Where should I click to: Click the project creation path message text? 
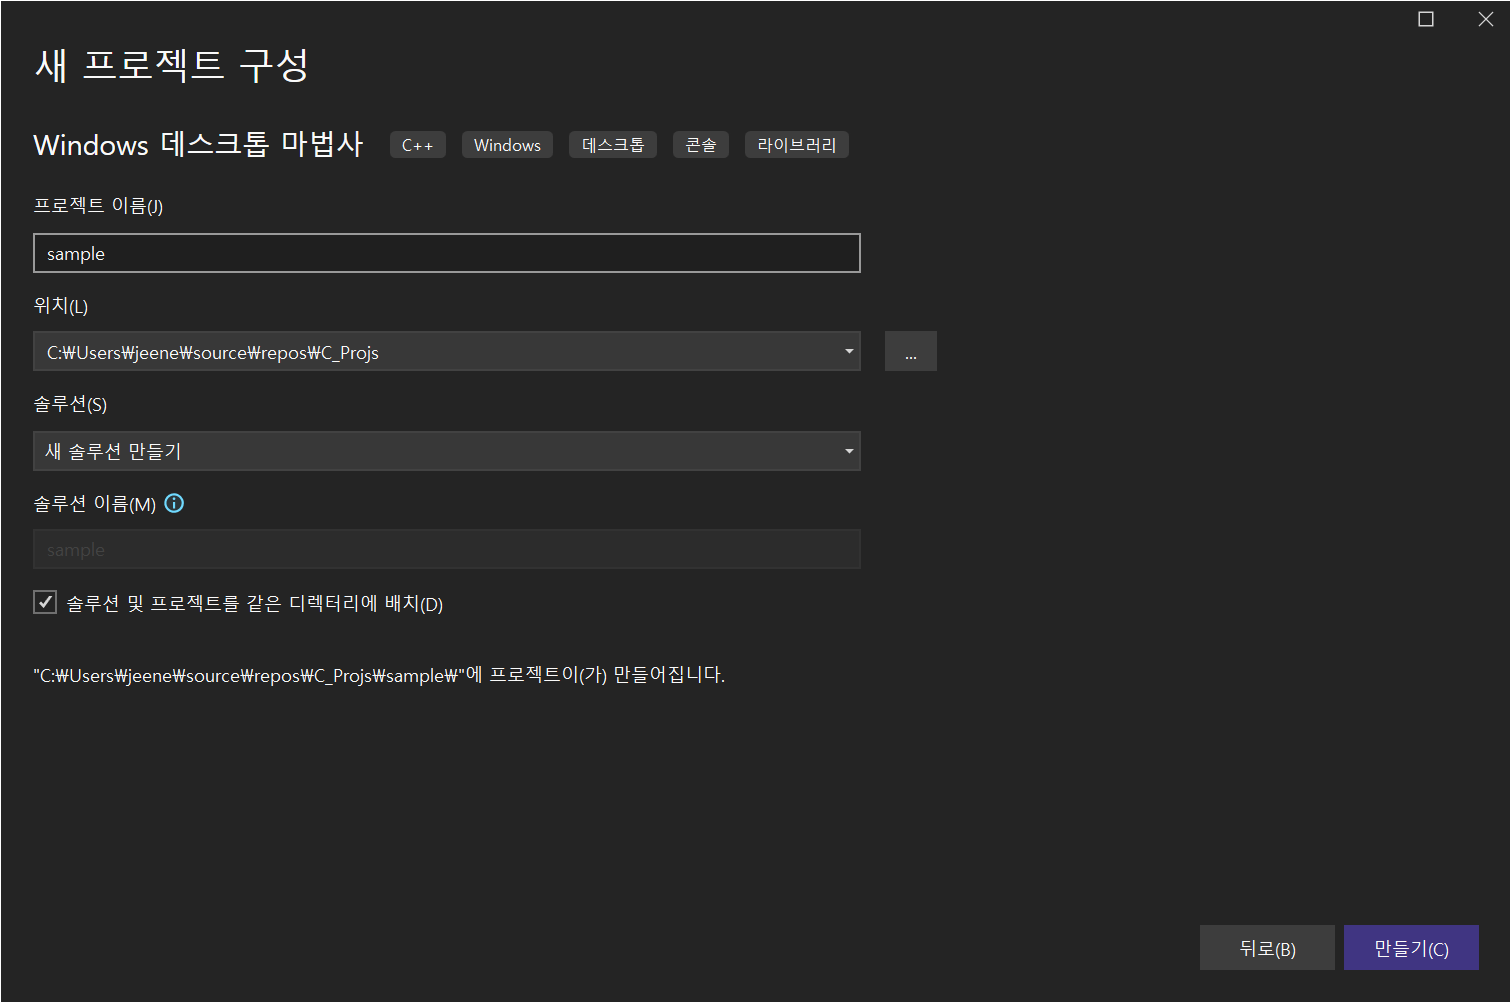(379, 675)
